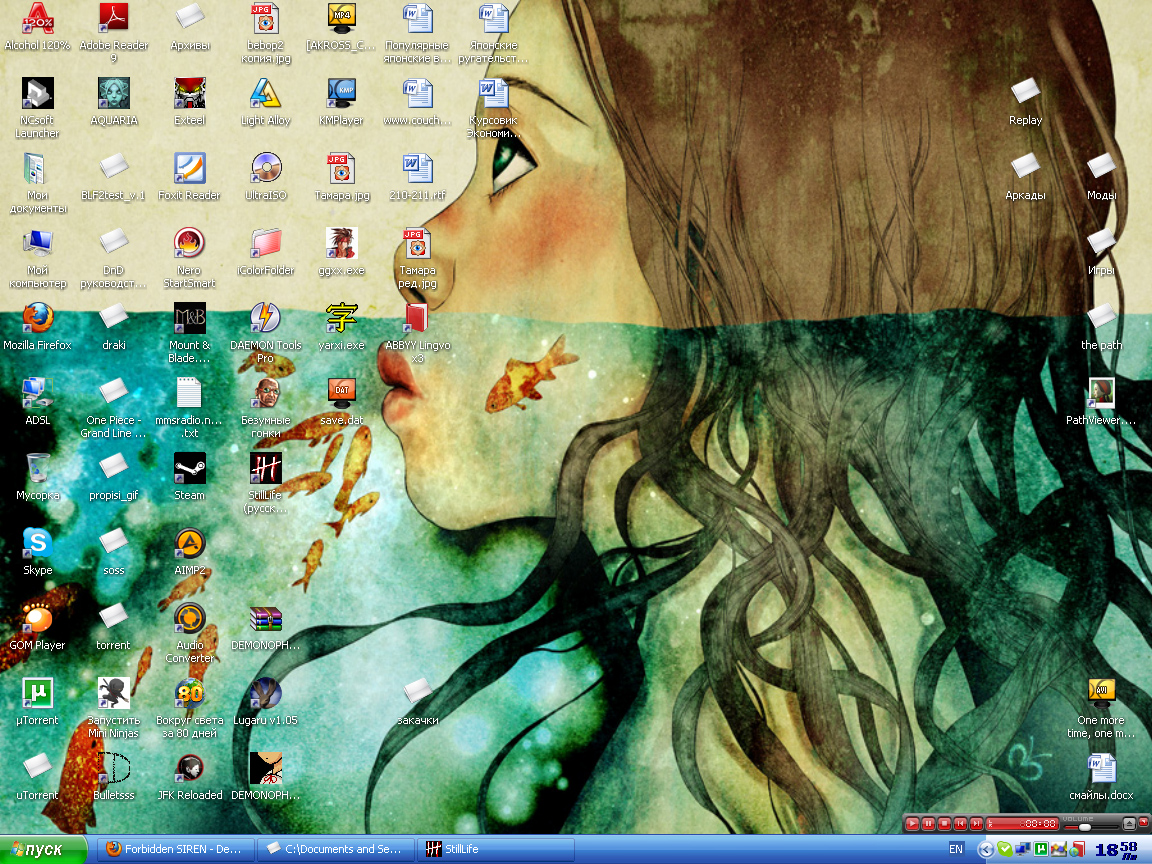
Task: Open the Пуск start menu
Action: (43, 849)
